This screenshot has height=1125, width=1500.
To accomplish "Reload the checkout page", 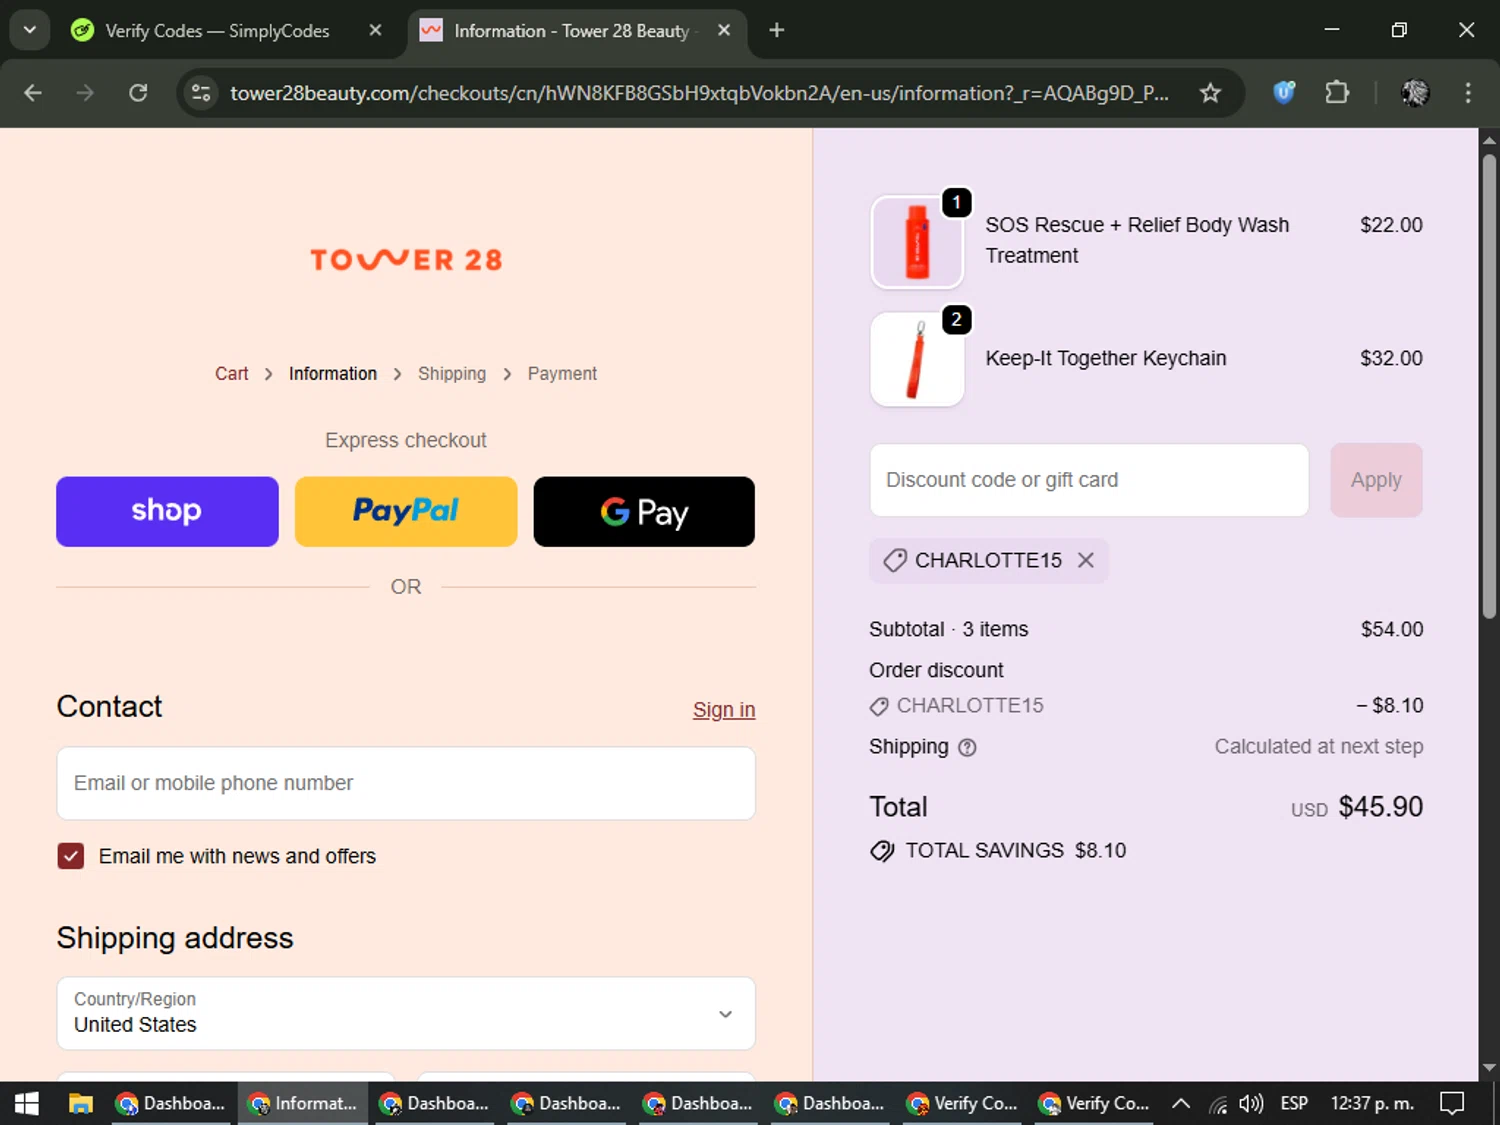I will tap(138, 93).
